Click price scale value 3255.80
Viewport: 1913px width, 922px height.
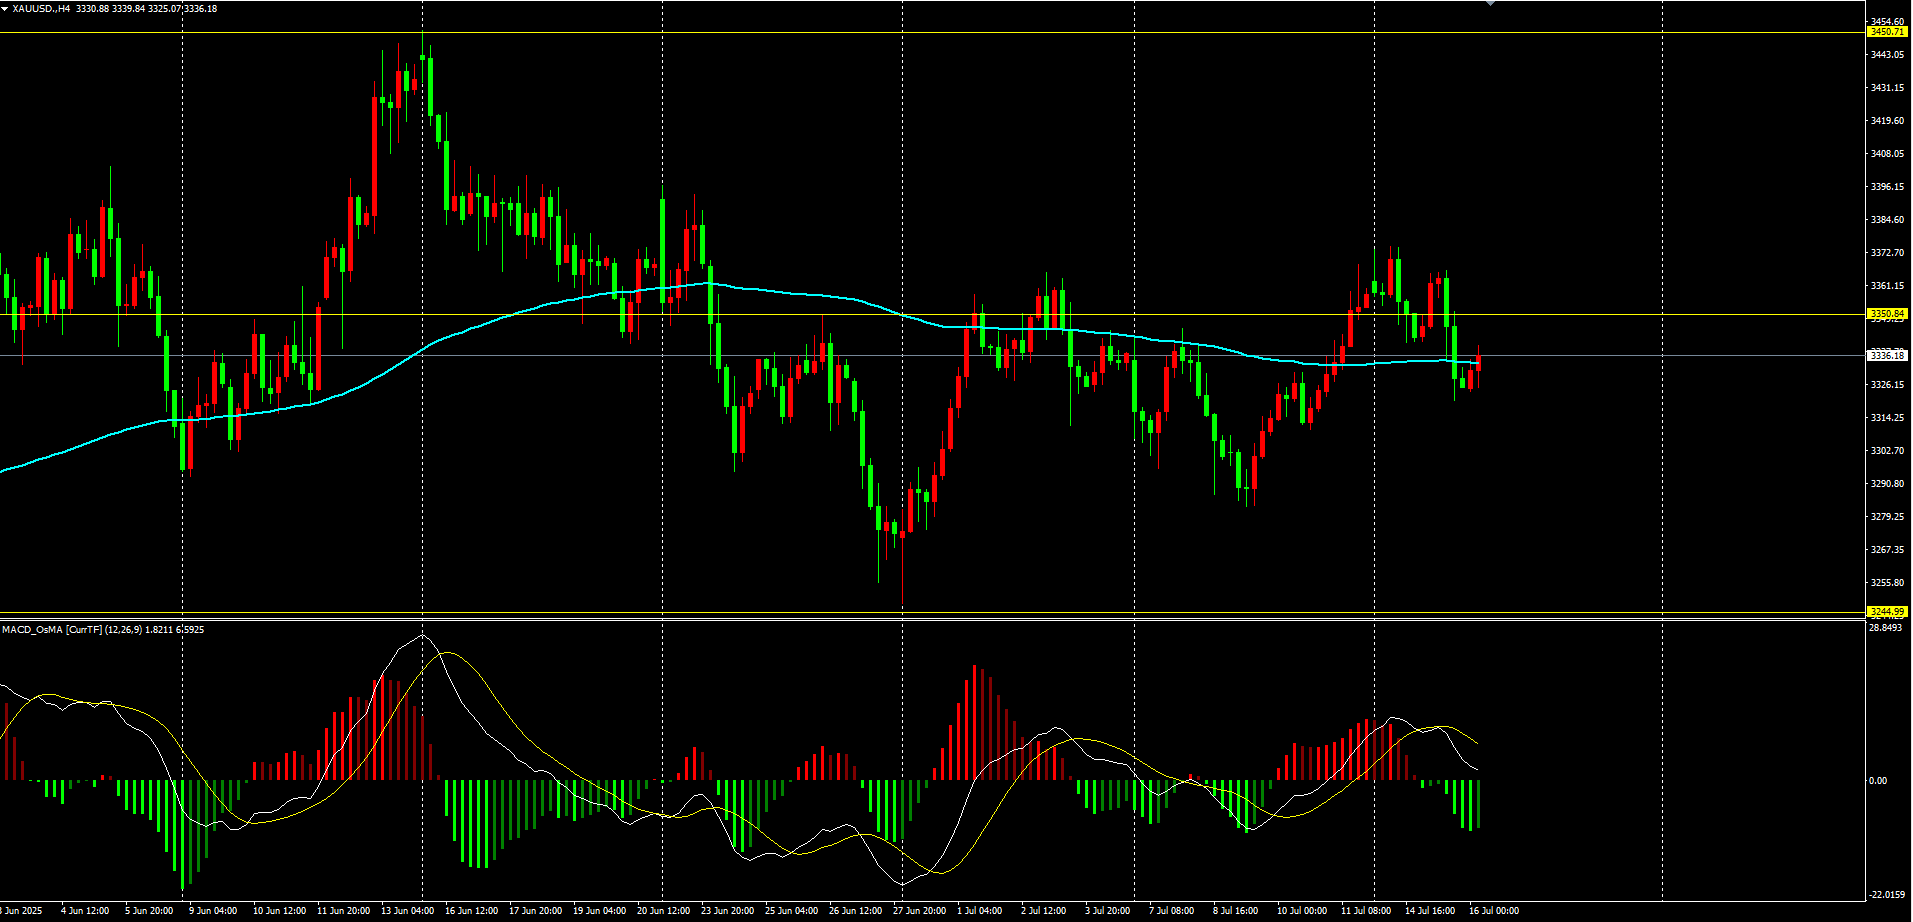coord(1887,583)
